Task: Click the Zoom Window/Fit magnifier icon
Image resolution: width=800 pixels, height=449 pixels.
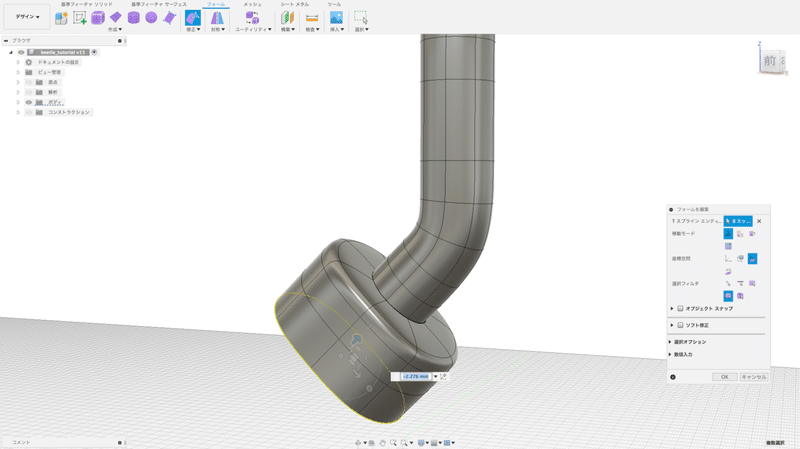Action: [405, 443]
